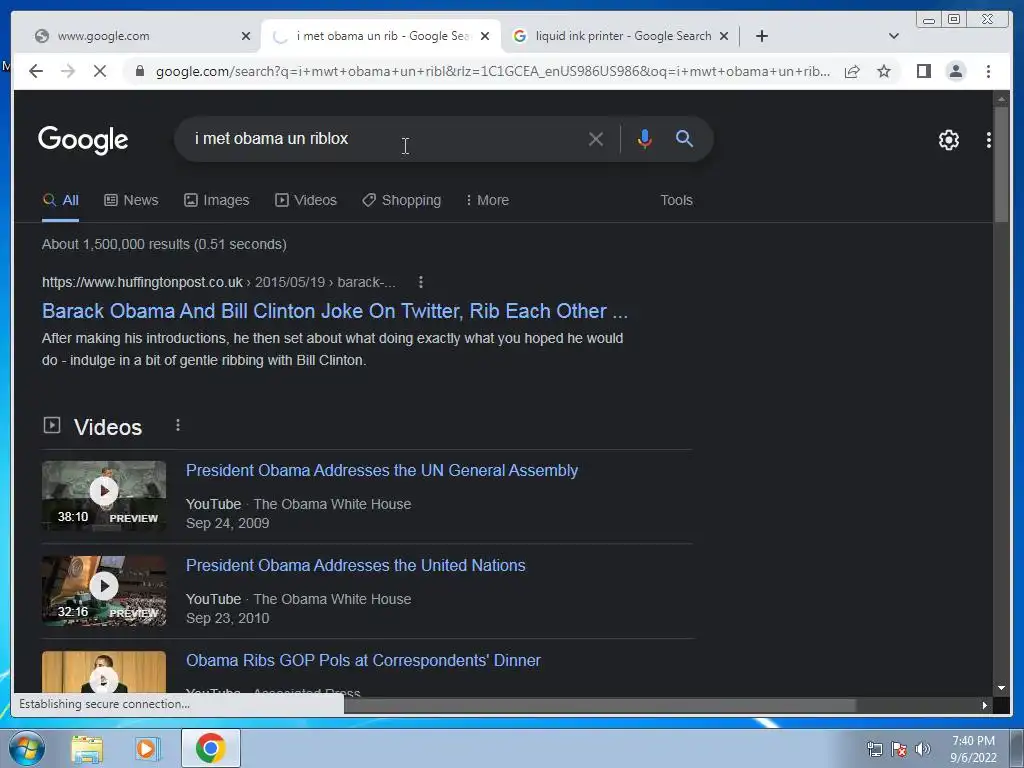Open the Chrome side panel

pos(923,71)
